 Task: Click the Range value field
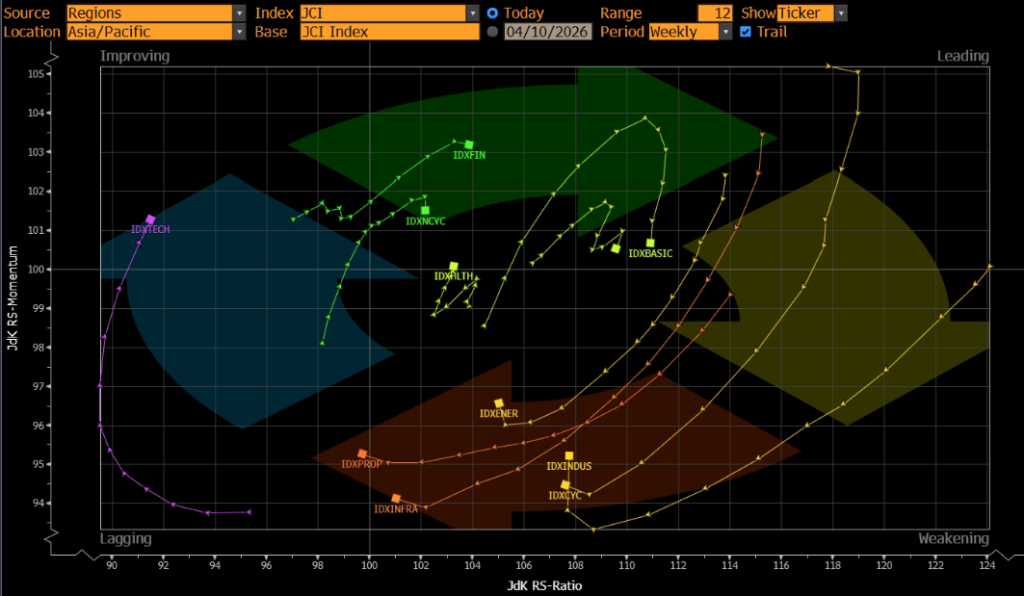pos(715,13)
